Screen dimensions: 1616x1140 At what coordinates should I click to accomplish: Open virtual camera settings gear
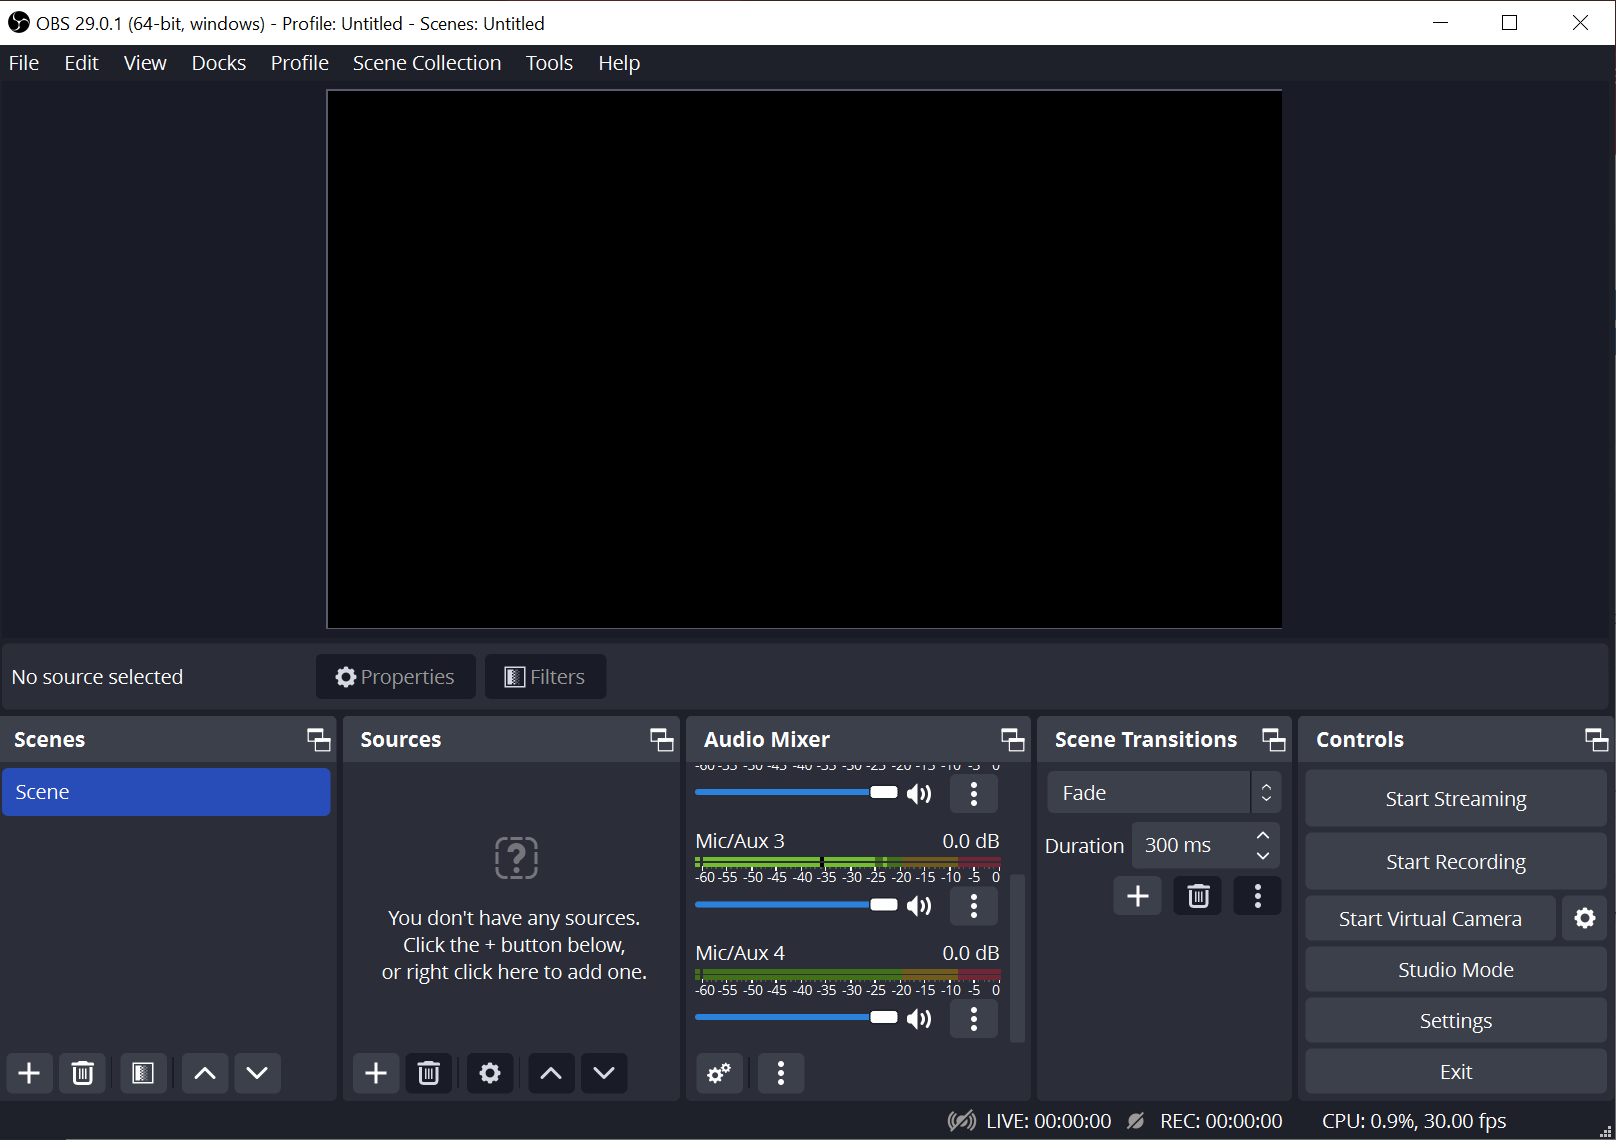tap(1585, 918)
